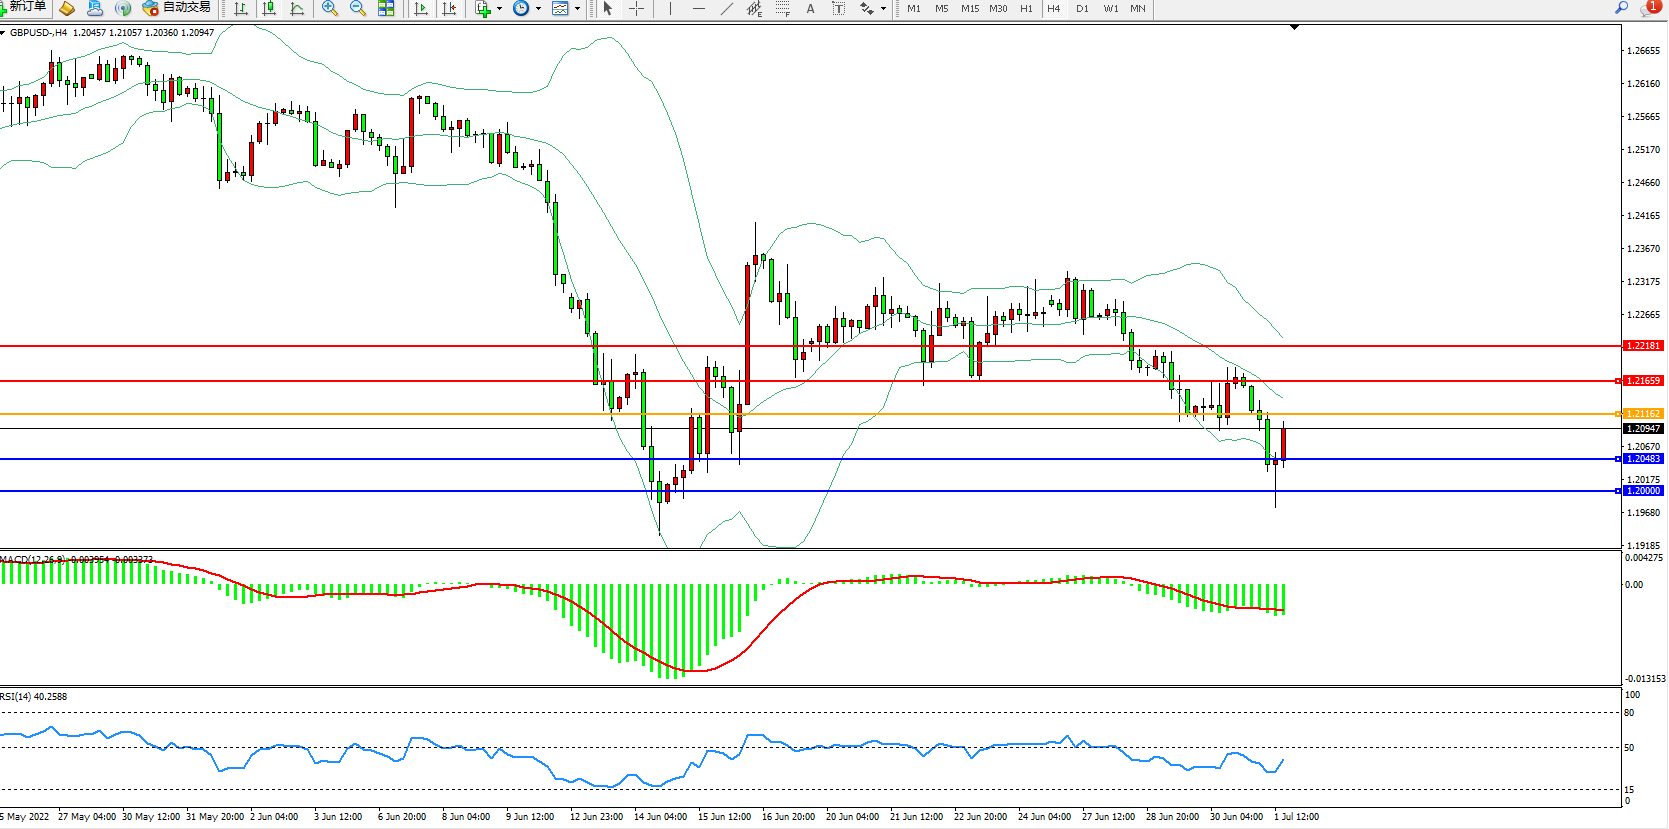
Task: Select the crosshair cursor tool
Action: (636, 9)
